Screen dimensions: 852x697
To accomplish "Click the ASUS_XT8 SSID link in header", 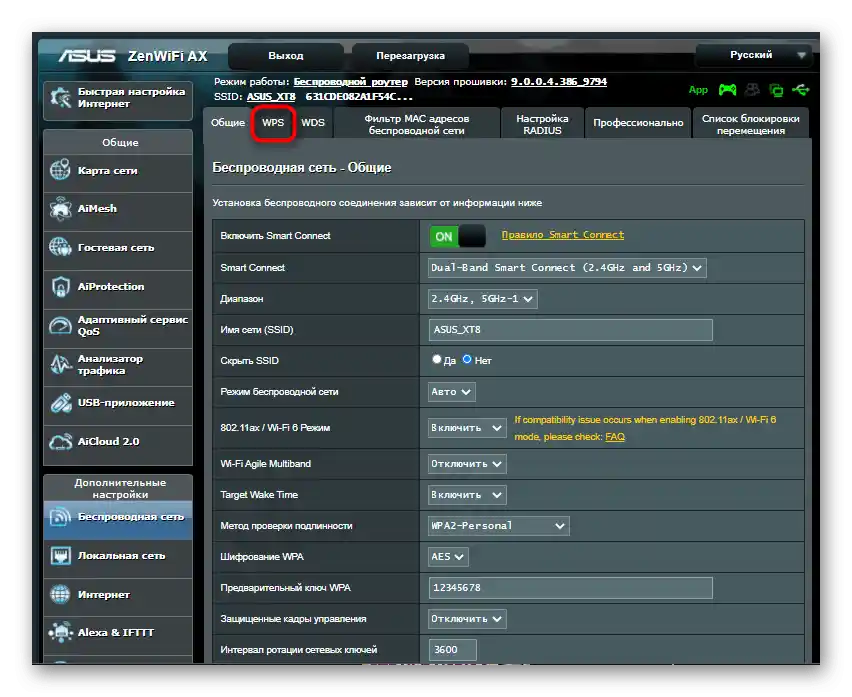I will click(x=271, y=97).
